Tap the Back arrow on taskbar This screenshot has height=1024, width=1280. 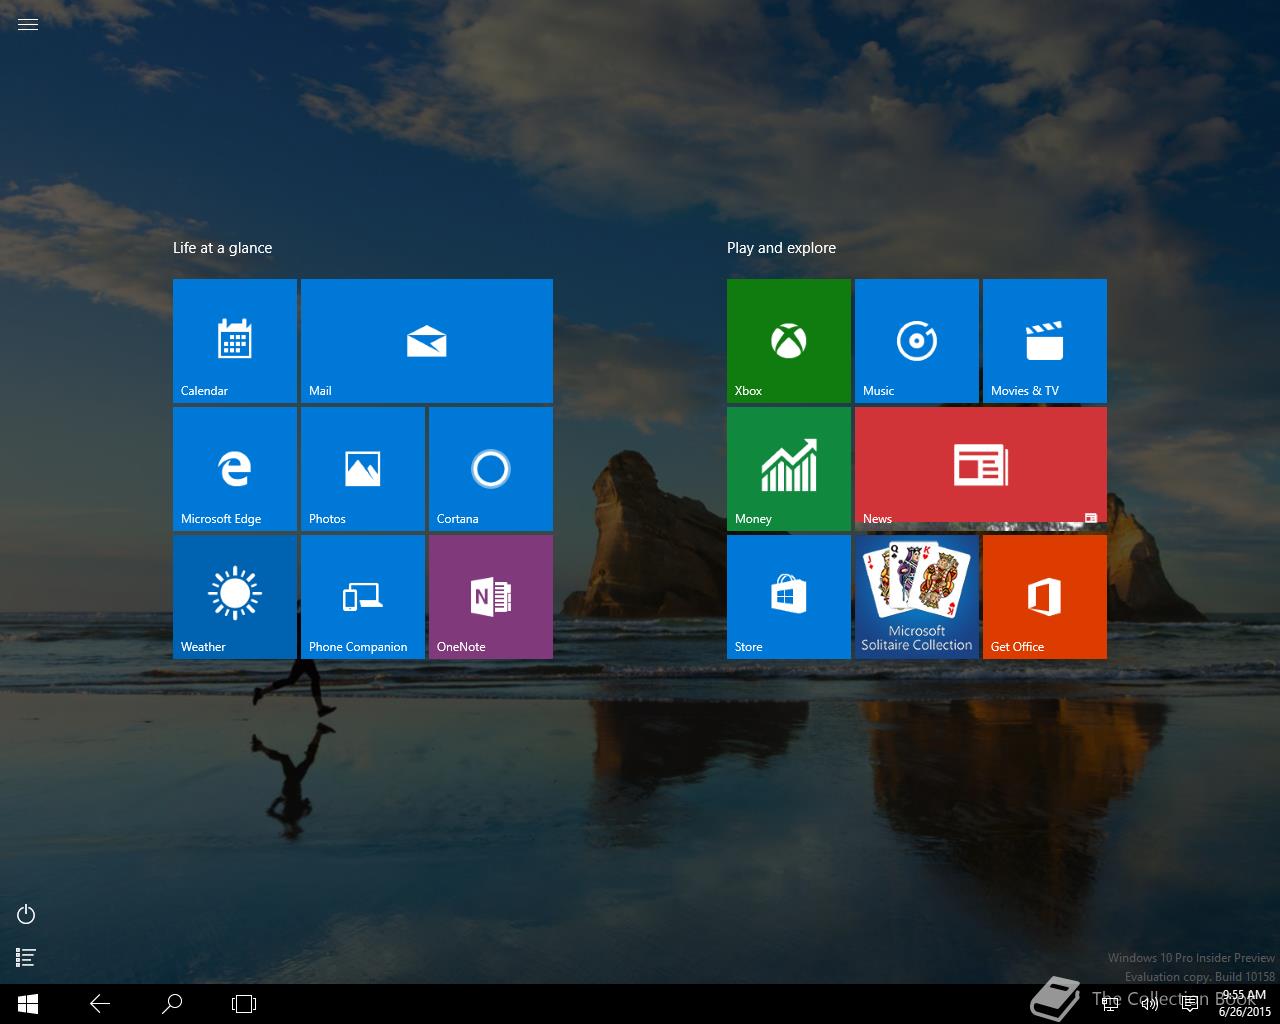(x=100, y=1004)
